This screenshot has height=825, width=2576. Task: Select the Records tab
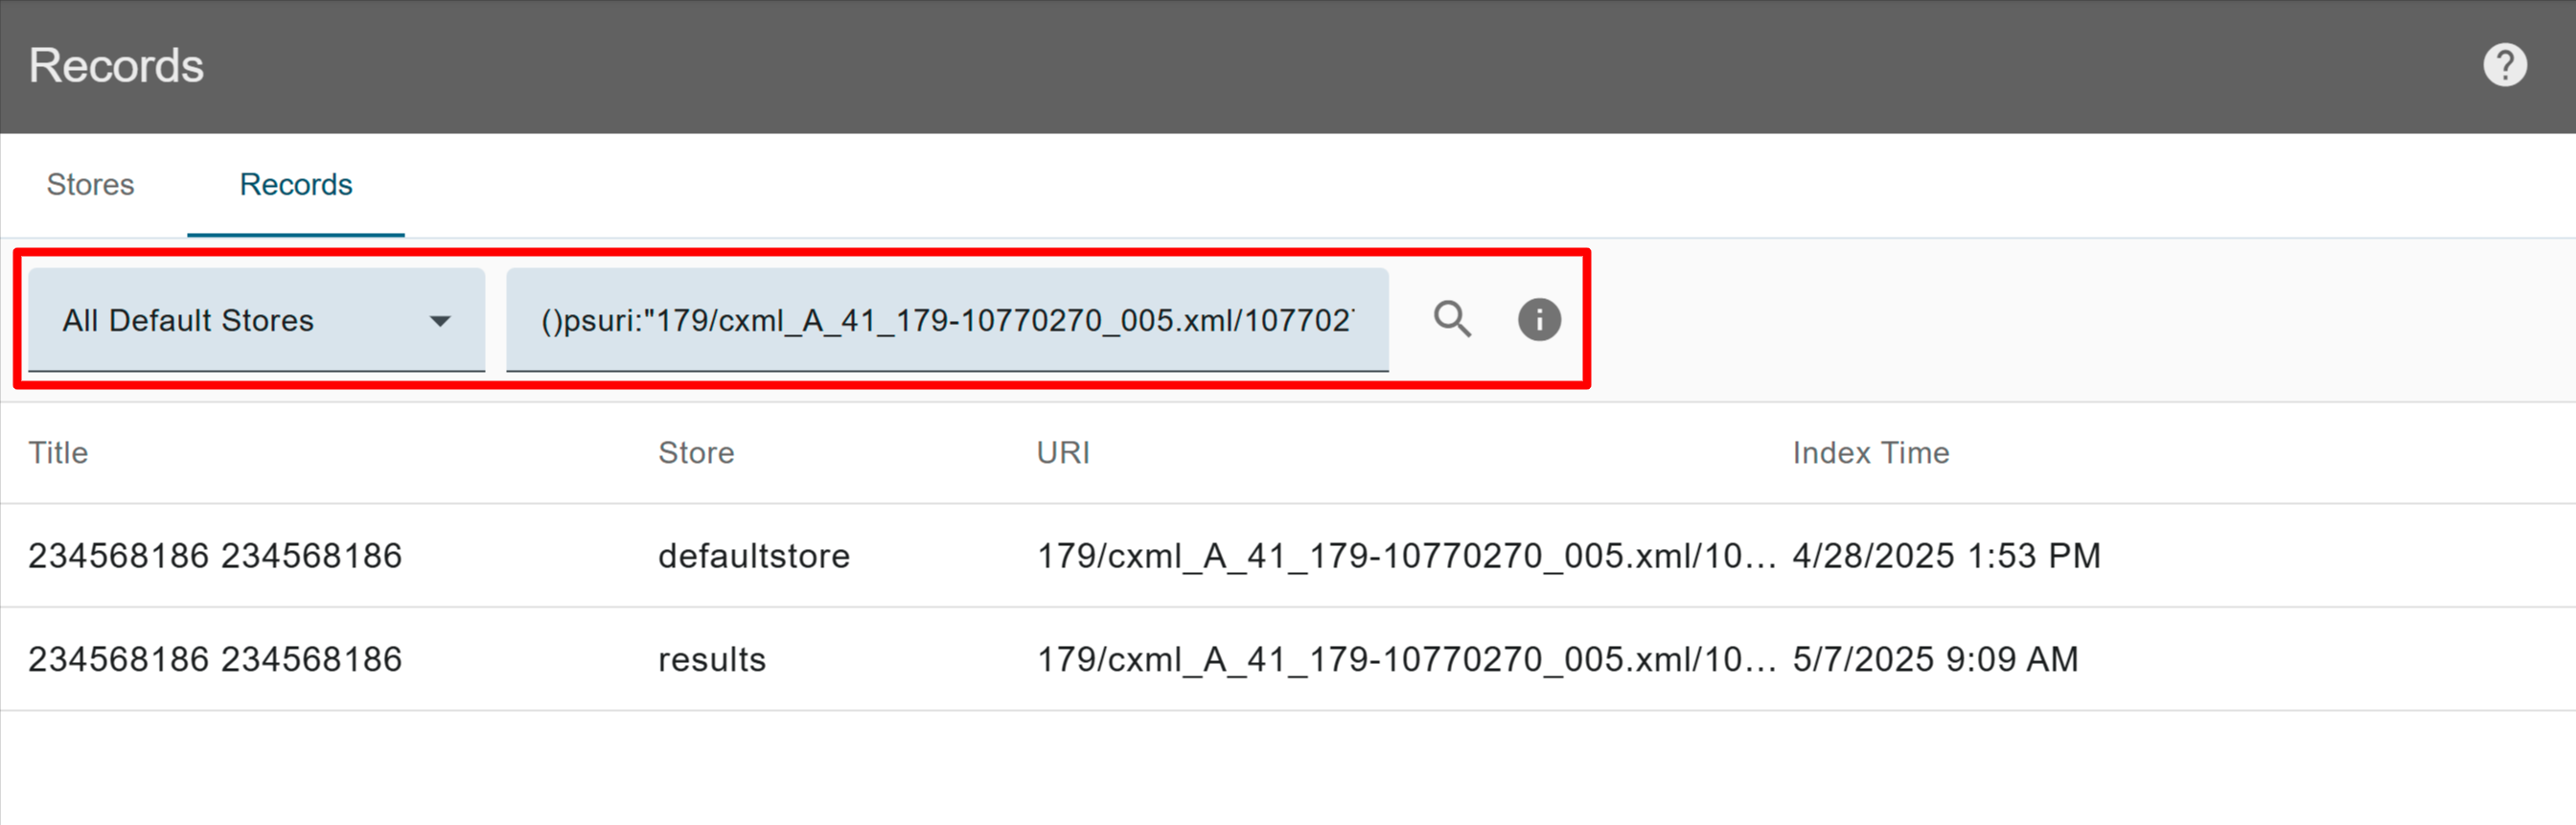[296, 185]
